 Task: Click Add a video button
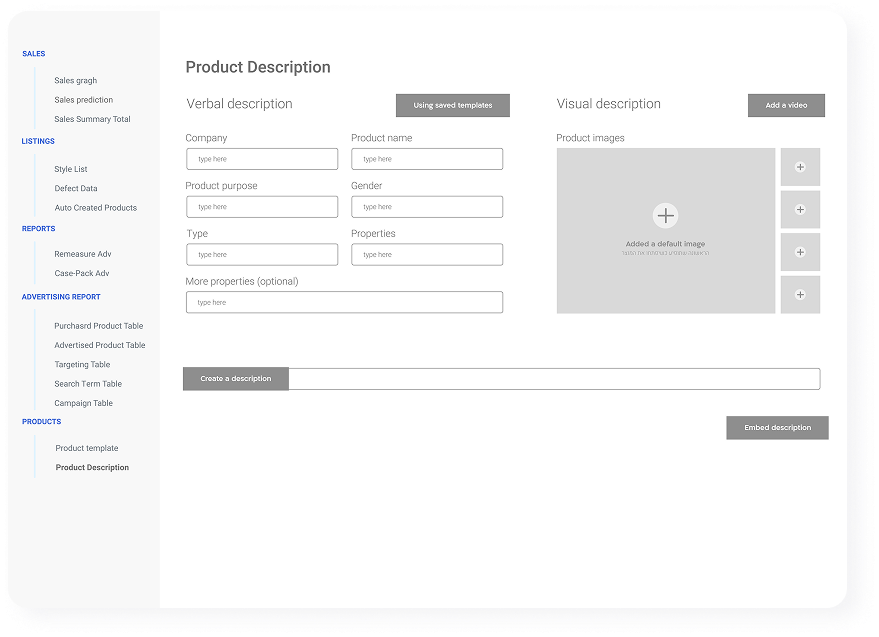(x=786, y=105)
